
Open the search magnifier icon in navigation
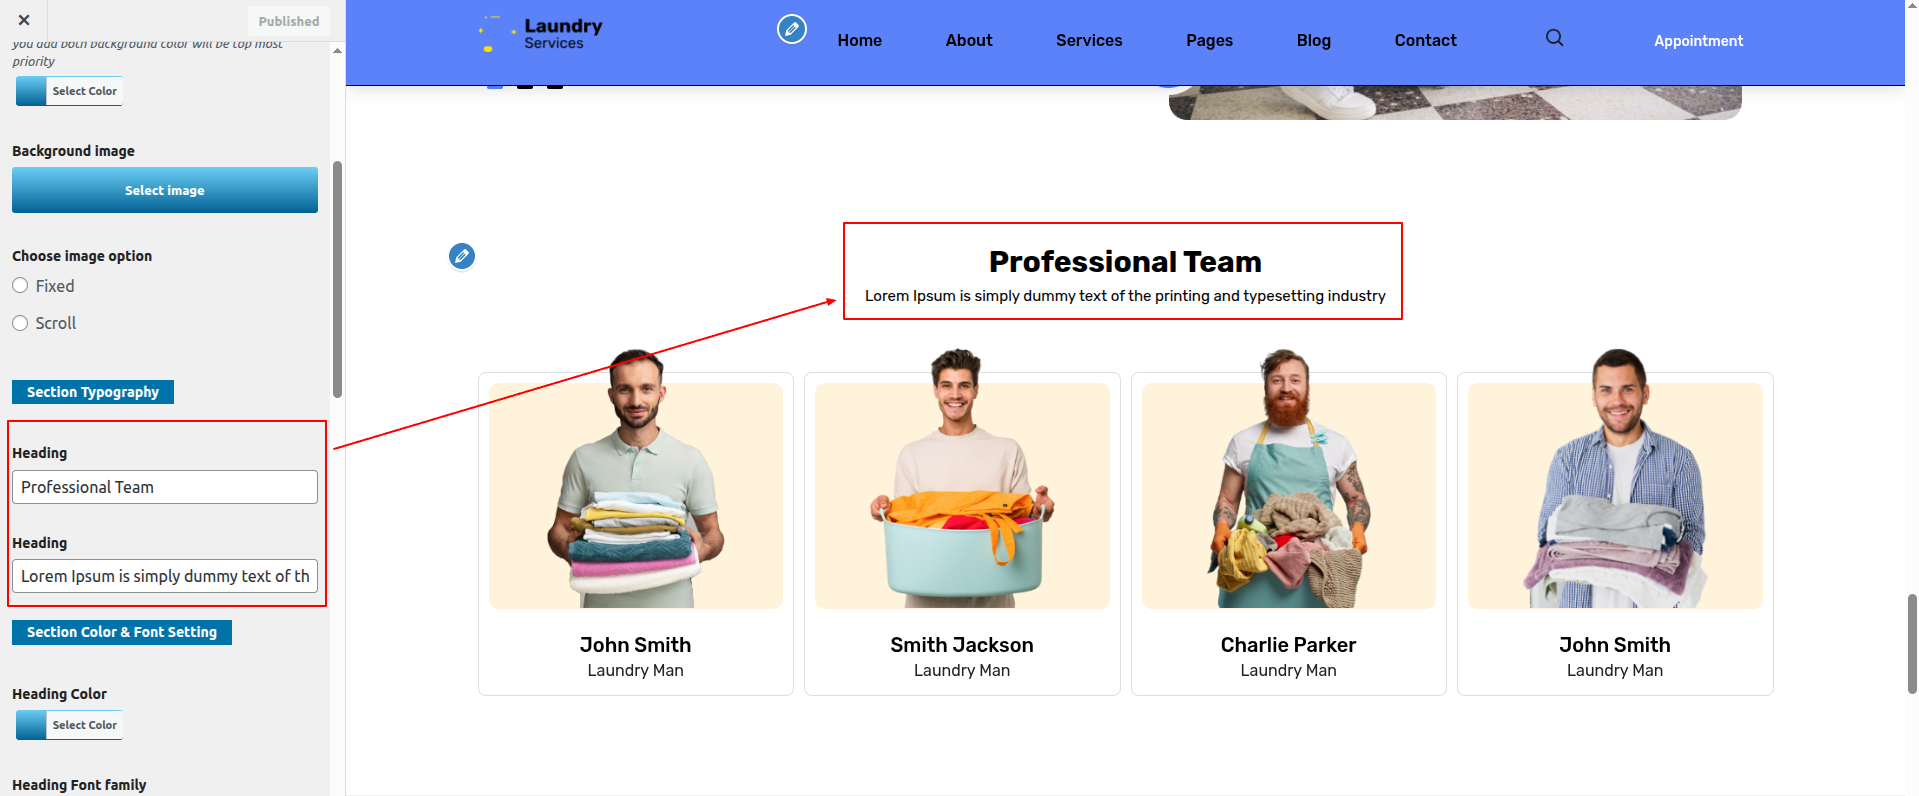[x=1554, y=38]
